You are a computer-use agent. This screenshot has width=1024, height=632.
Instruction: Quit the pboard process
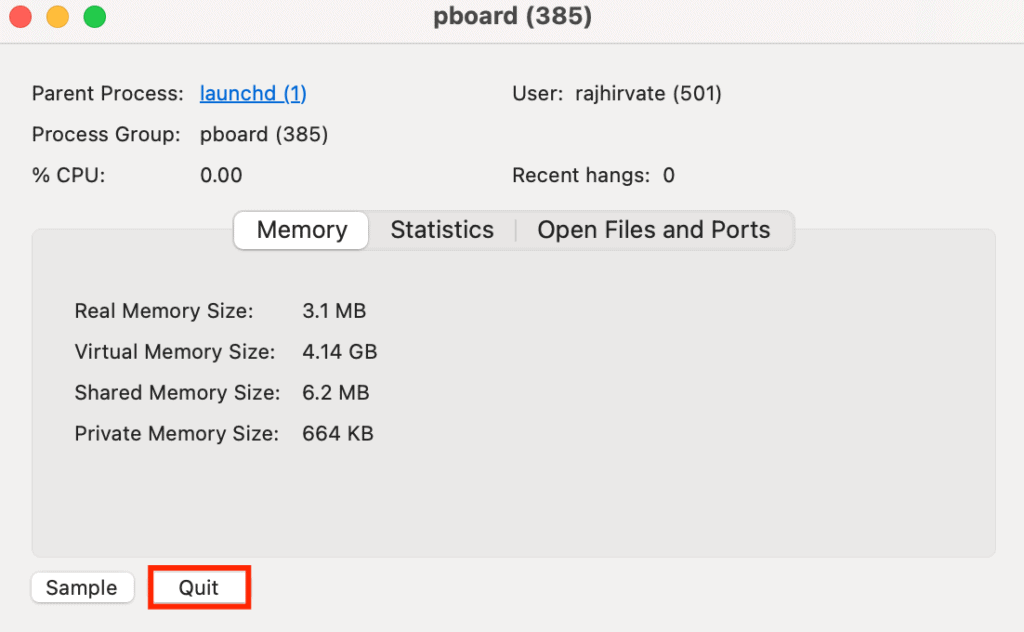coord(199,588)
